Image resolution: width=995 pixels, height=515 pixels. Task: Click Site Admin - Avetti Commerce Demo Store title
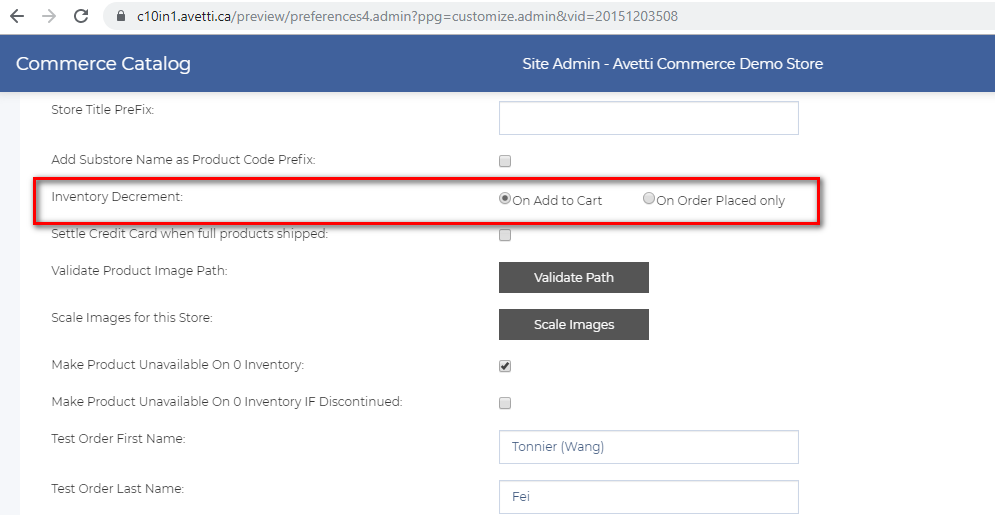[673, 63]
